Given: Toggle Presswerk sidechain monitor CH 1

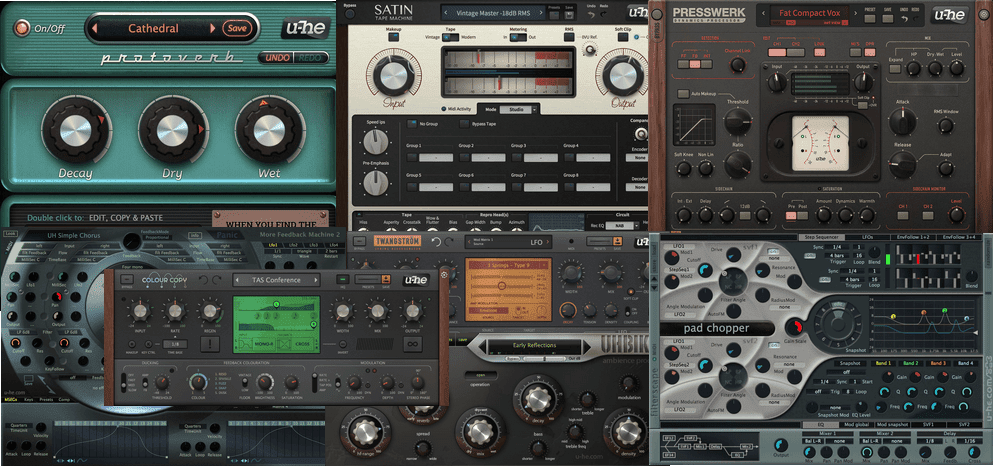Looking at the screenshot, I should pyautogui.click(x=902, y=215).
